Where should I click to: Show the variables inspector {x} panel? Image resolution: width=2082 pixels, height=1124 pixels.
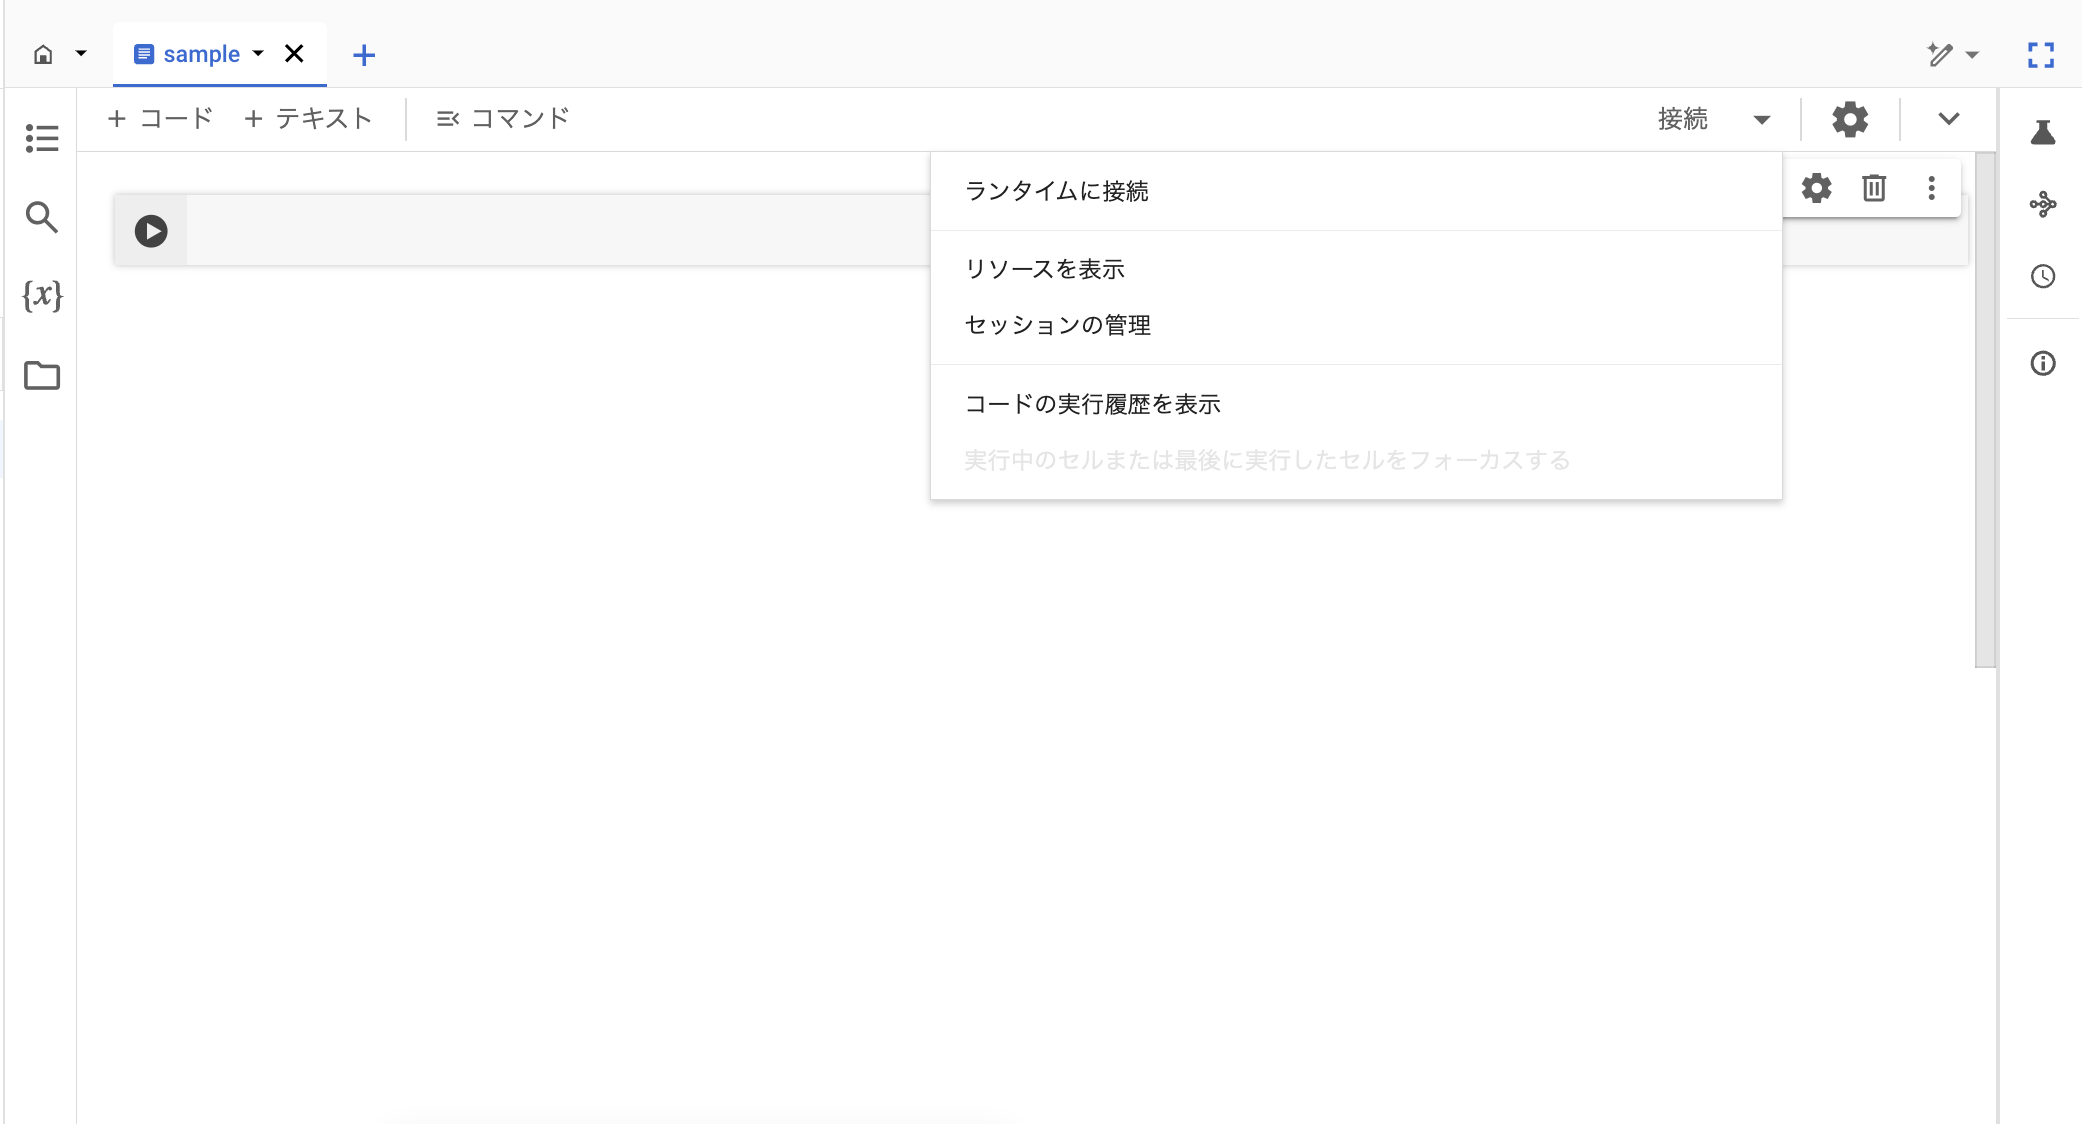tap(41, 296)
